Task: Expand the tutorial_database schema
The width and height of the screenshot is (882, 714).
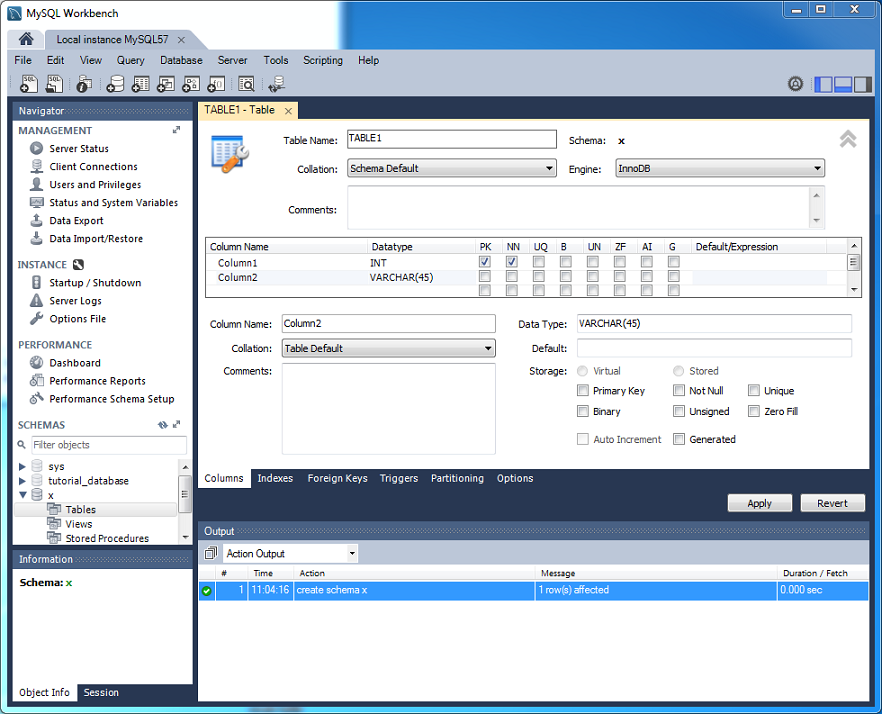Action: tap(22, 481)
